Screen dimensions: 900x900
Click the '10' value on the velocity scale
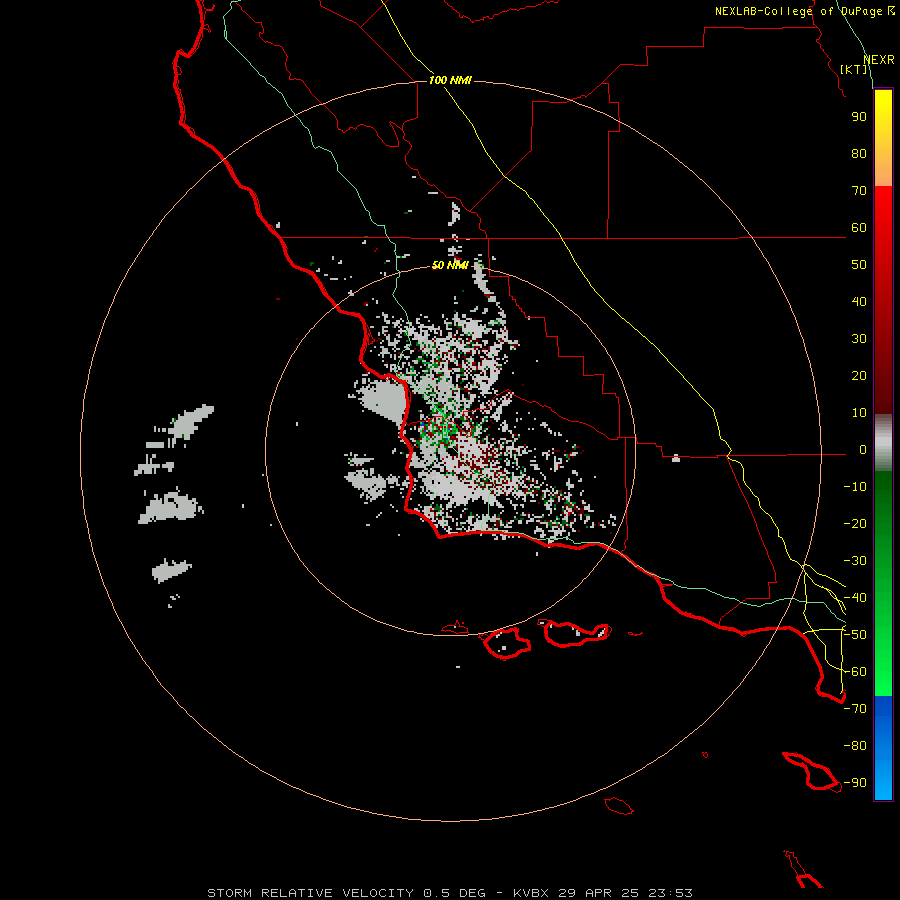(859, 413)
